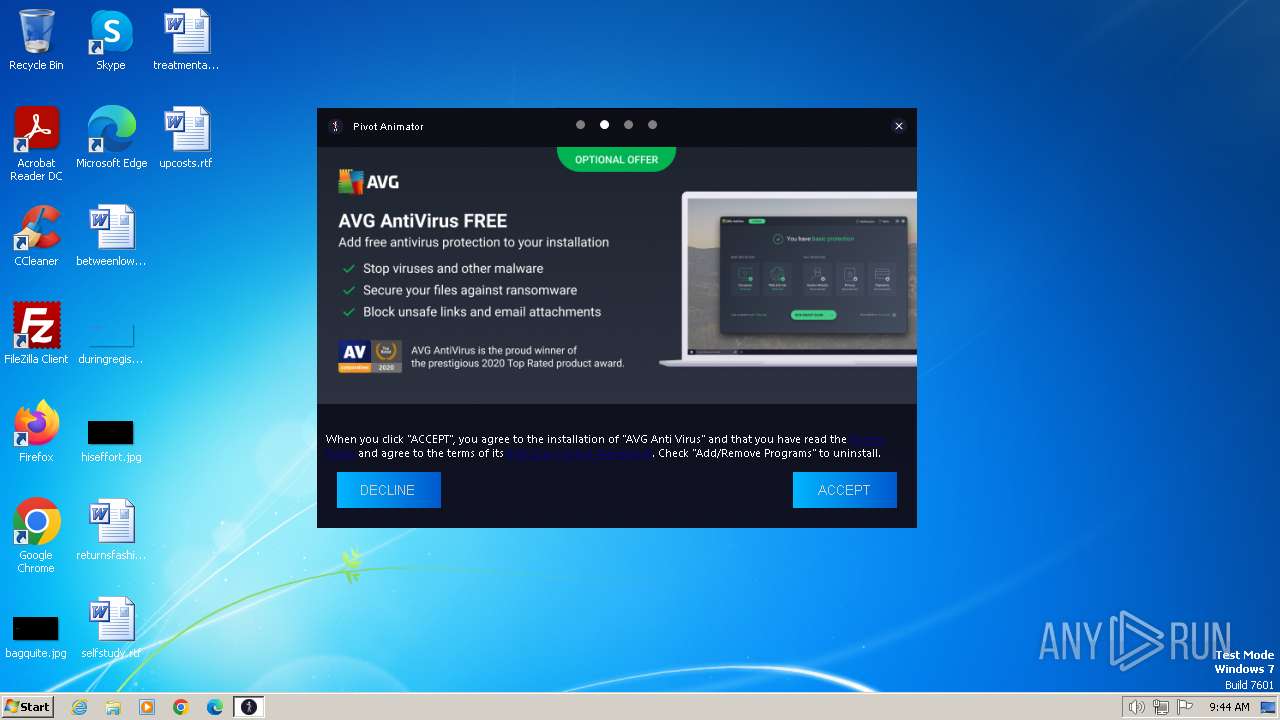Click the 'AVG AntiVirus FREE' heading
1280x720 pixels.
(x=423, y=221)
